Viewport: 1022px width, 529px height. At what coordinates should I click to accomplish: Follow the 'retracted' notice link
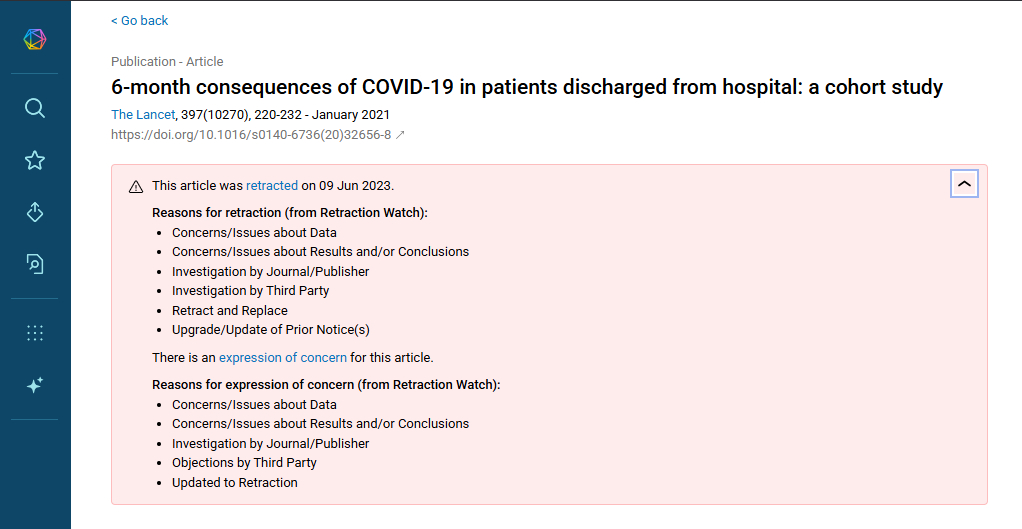(x=272, y=186)
